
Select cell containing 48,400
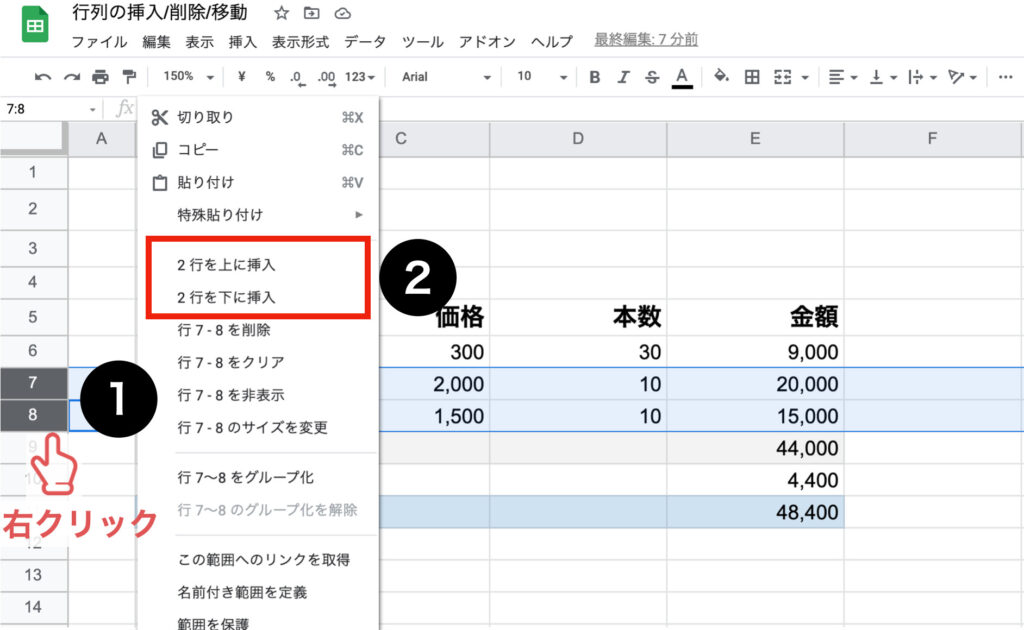[755, 512]
